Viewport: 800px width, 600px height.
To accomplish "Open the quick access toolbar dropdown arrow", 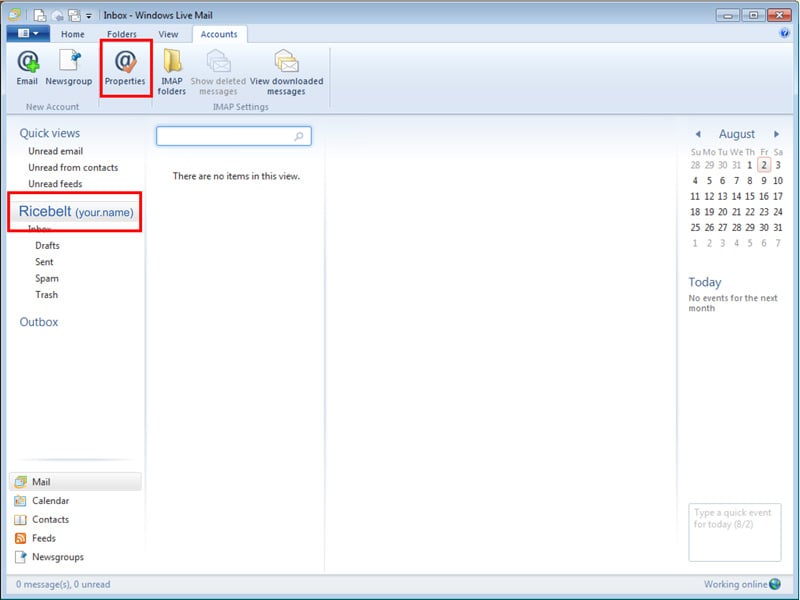I will pos(89,16).
